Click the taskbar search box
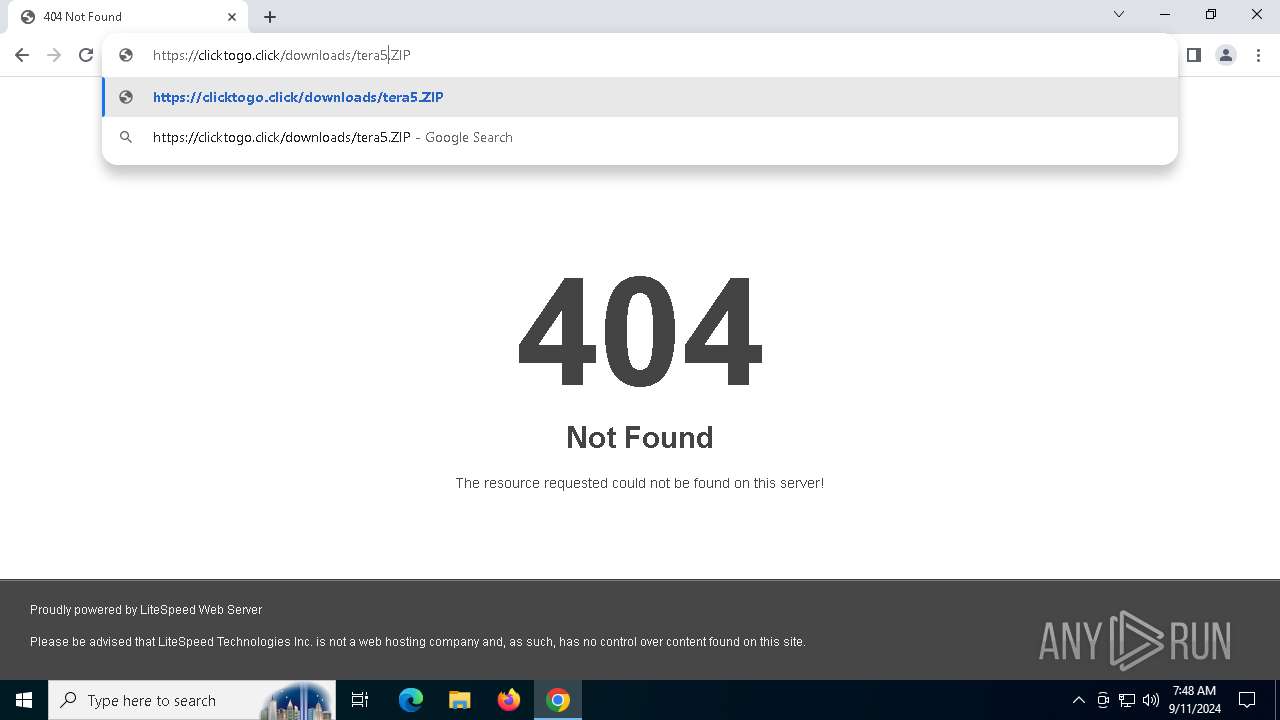 (192, 700)
